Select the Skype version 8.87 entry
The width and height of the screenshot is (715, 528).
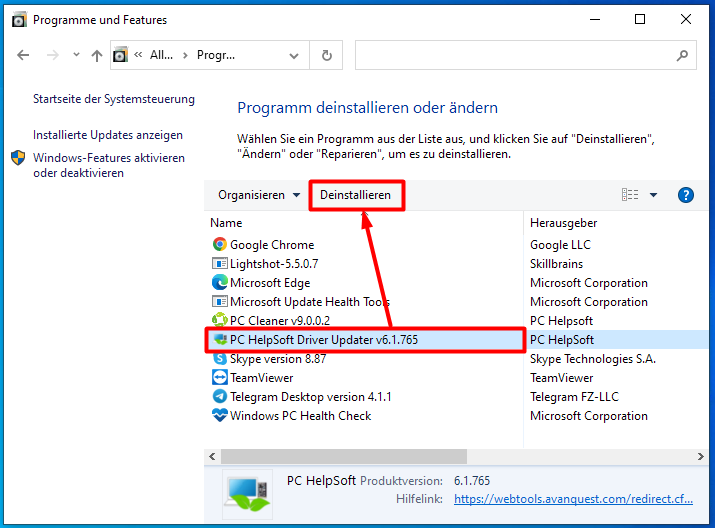278,359
